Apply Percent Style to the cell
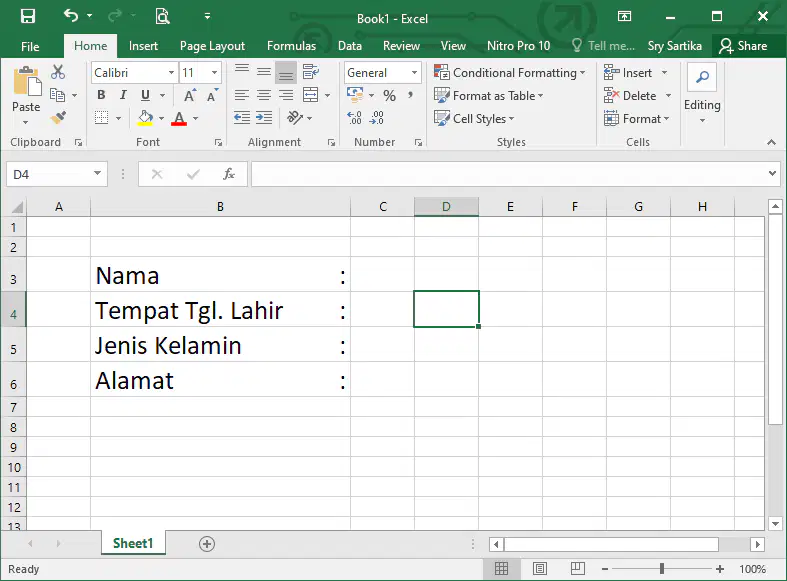The height and width of the screenshot is (581, 787). 389,95
